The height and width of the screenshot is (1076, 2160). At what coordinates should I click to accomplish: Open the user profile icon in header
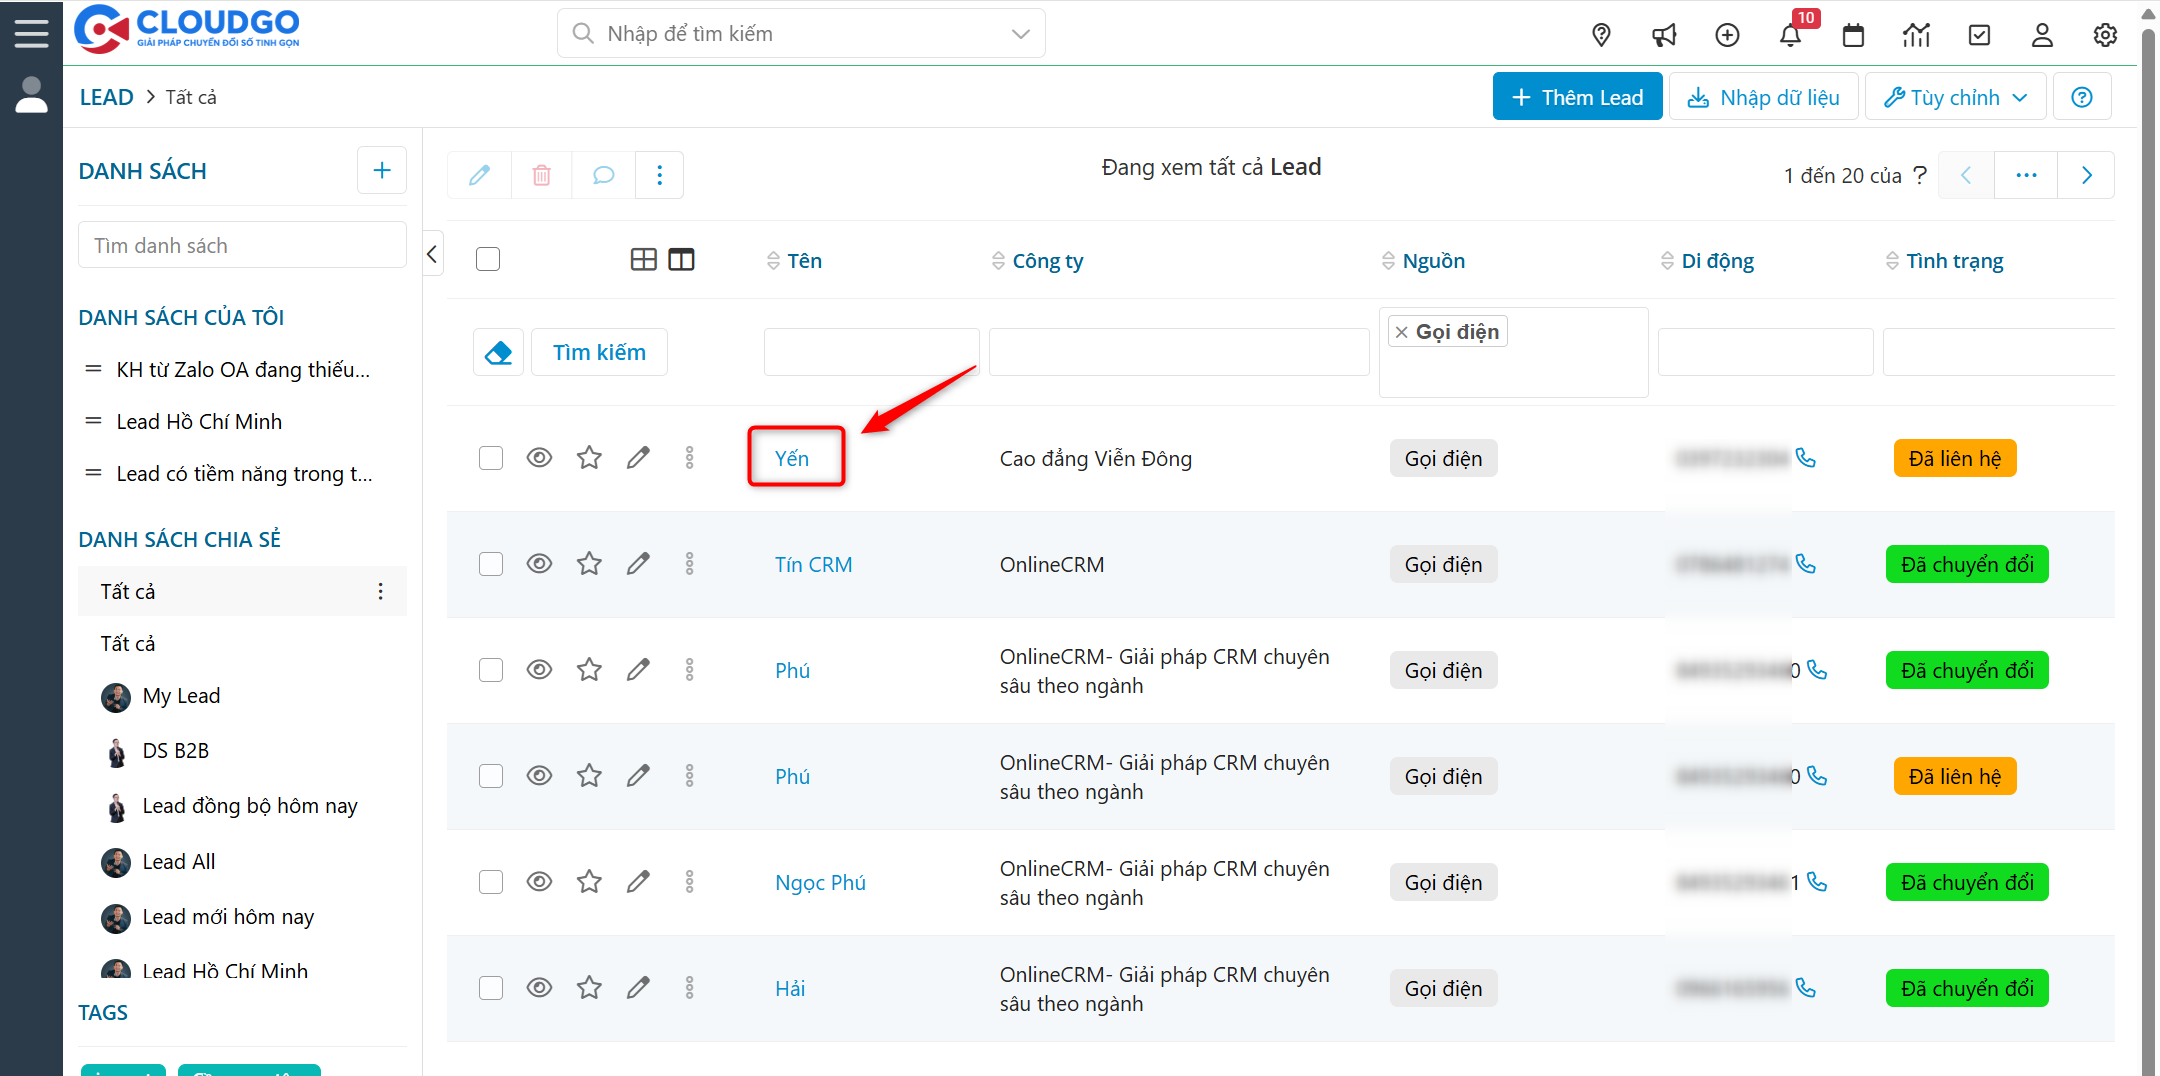(x=2042, y=35)
